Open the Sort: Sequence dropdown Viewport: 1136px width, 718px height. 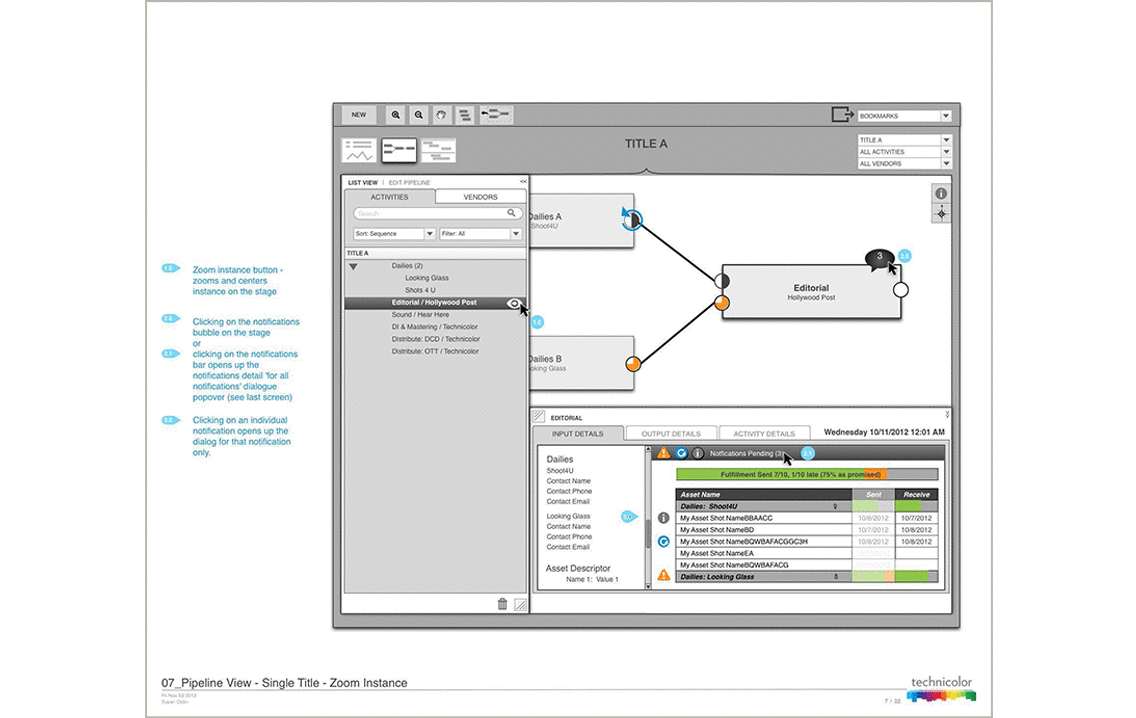coord(394,234)
